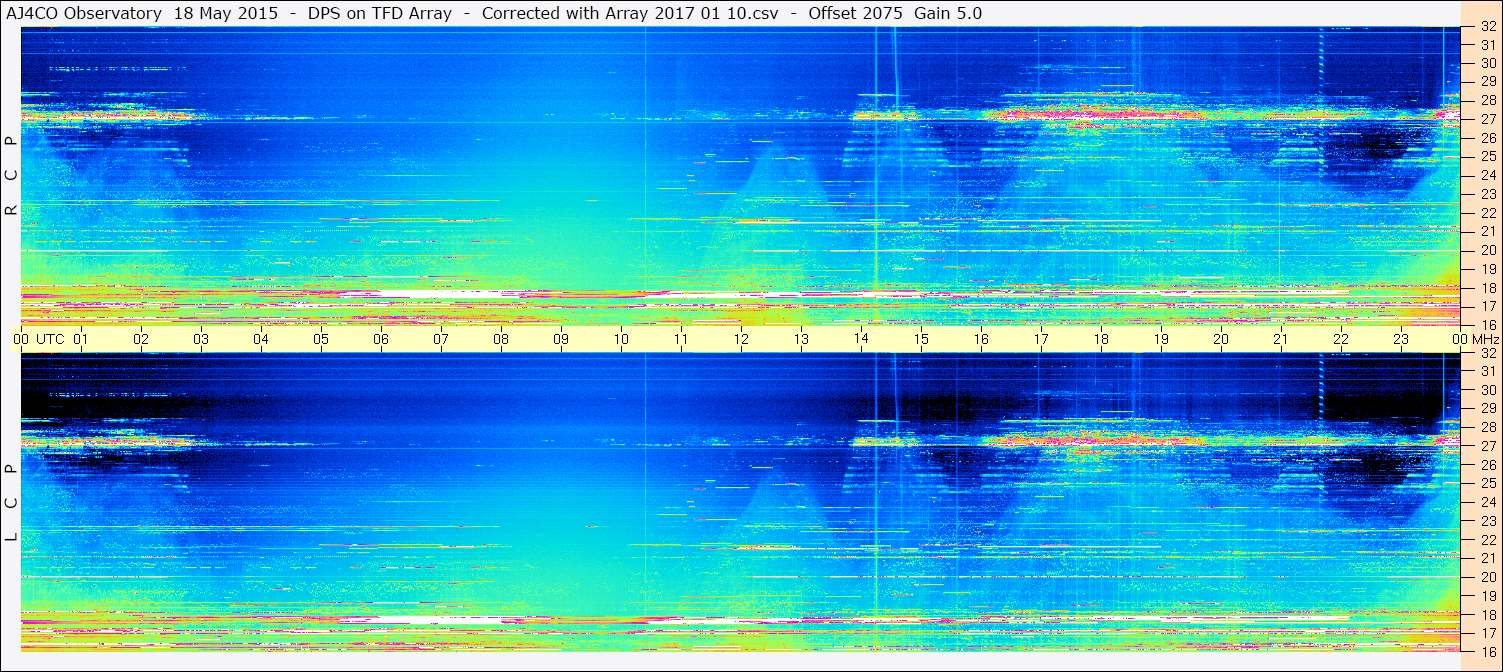Click the 'Offset 2075' header value
Viewport: 1503px width, 672px height.
[x=854, y=13]
